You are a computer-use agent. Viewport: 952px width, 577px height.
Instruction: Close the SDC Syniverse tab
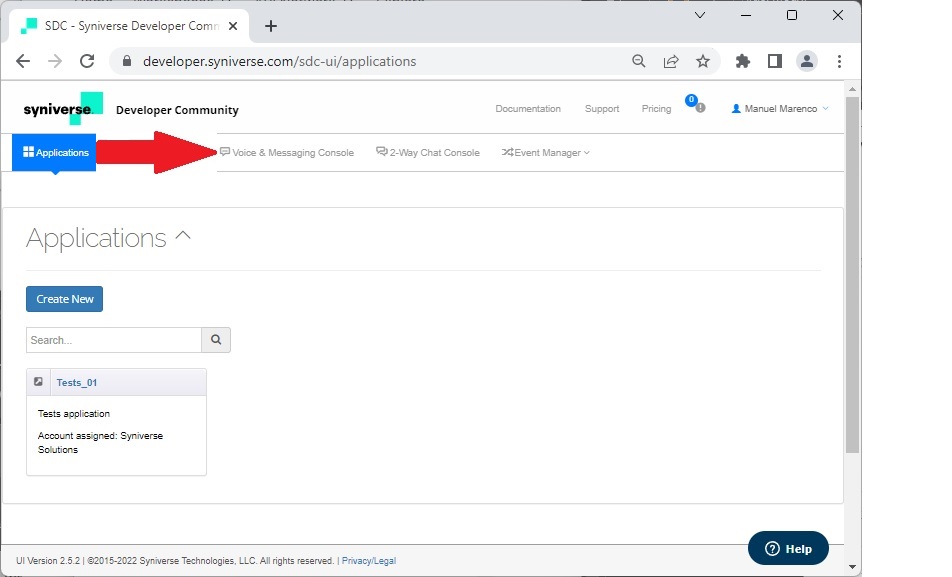(233, 26)
